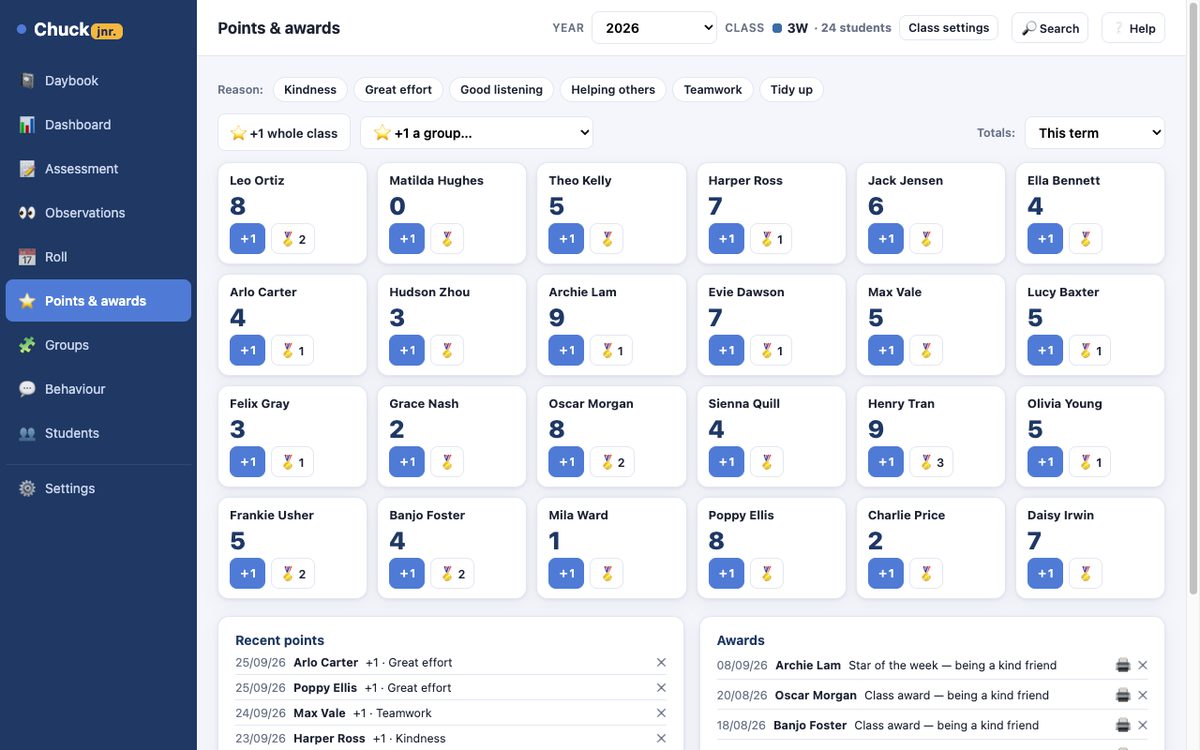
Task: Open the Year 2026 dropdown
Action: (x=654, y=28)
